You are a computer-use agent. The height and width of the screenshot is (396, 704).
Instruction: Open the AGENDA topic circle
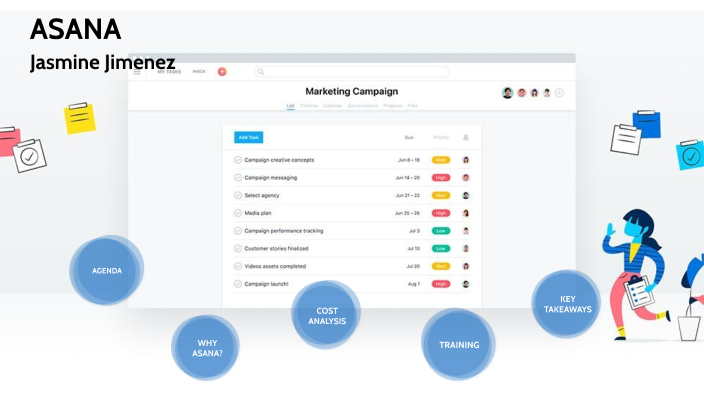106,270
